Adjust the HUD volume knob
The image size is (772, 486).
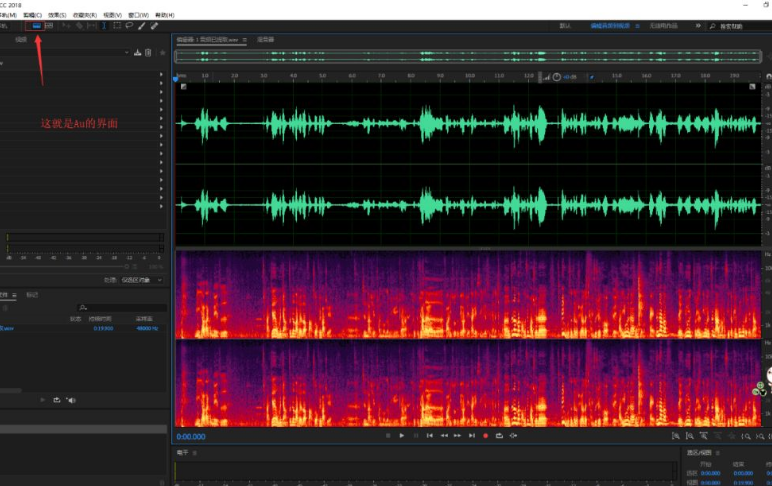tap(556, 77)
